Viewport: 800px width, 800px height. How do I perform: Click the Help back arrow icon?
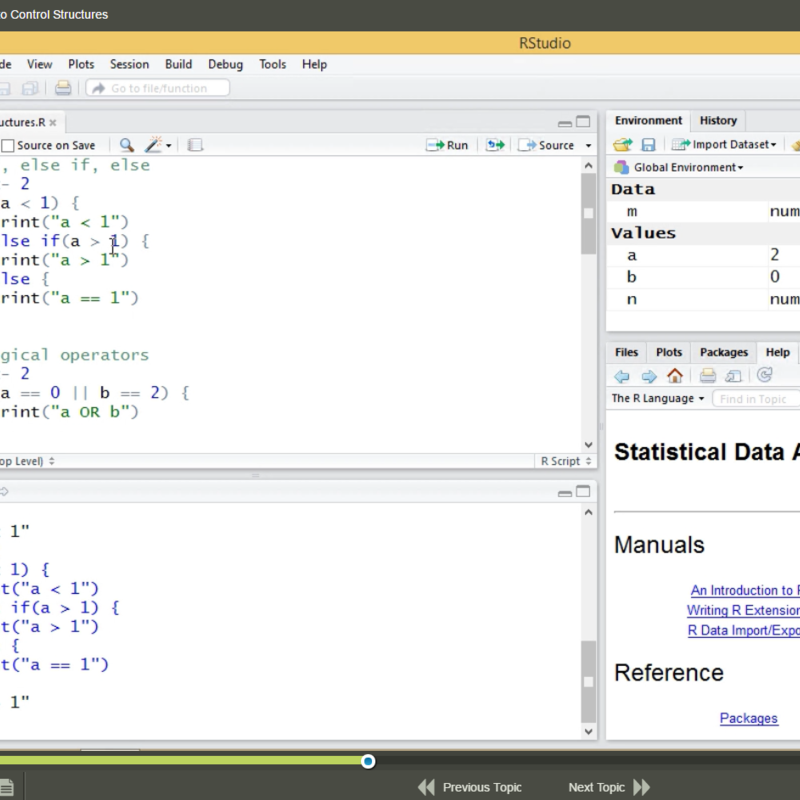click(x=622, y=377)
